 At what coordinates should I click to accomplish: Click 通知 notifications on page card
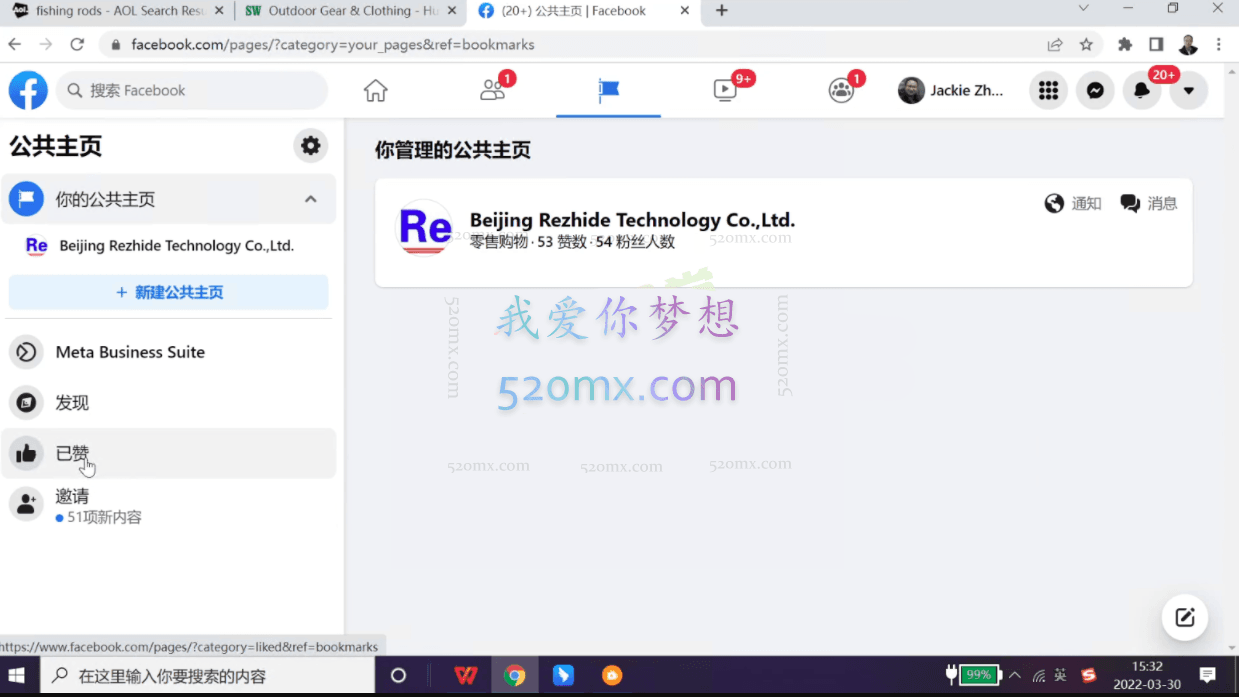[x=1073, y=203]
